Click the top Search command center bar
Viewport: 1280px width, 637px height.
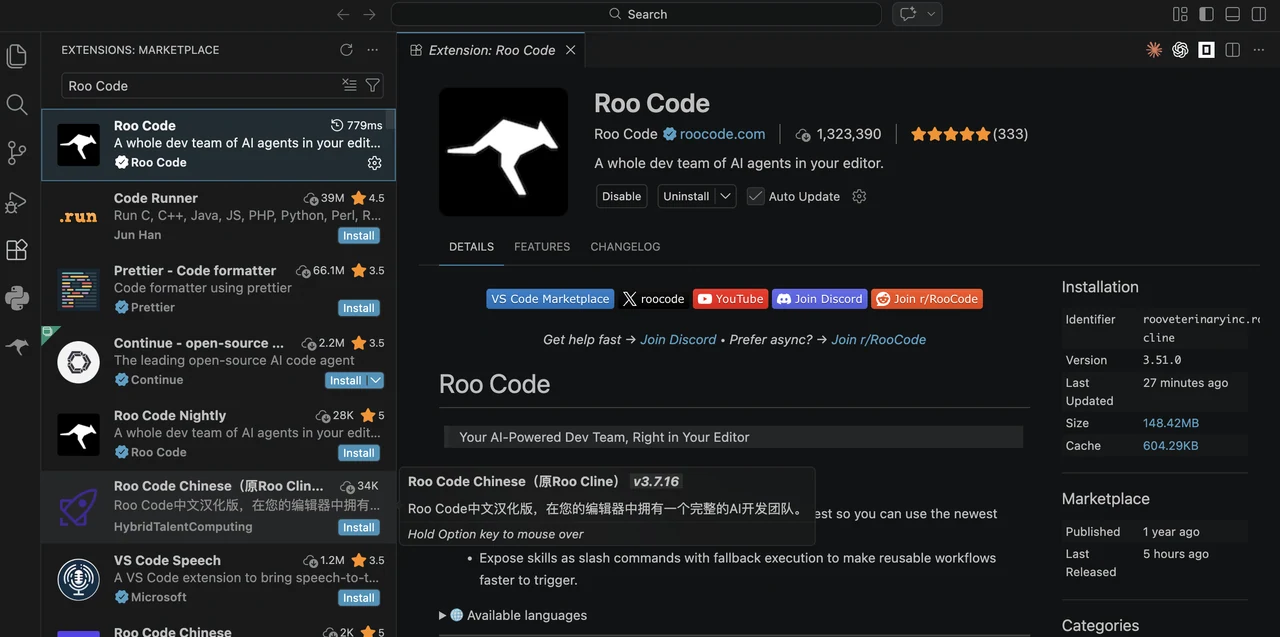(x=636, y=14)
